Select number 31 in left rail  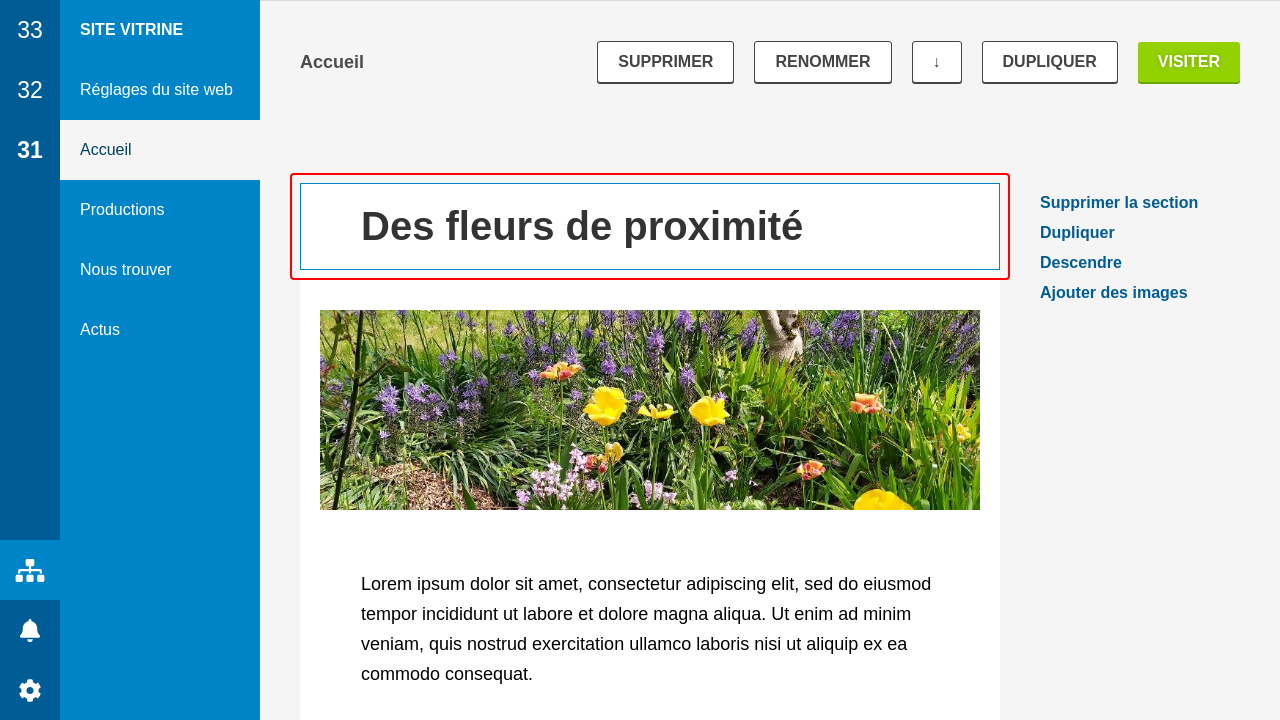[x=30, y=150]
